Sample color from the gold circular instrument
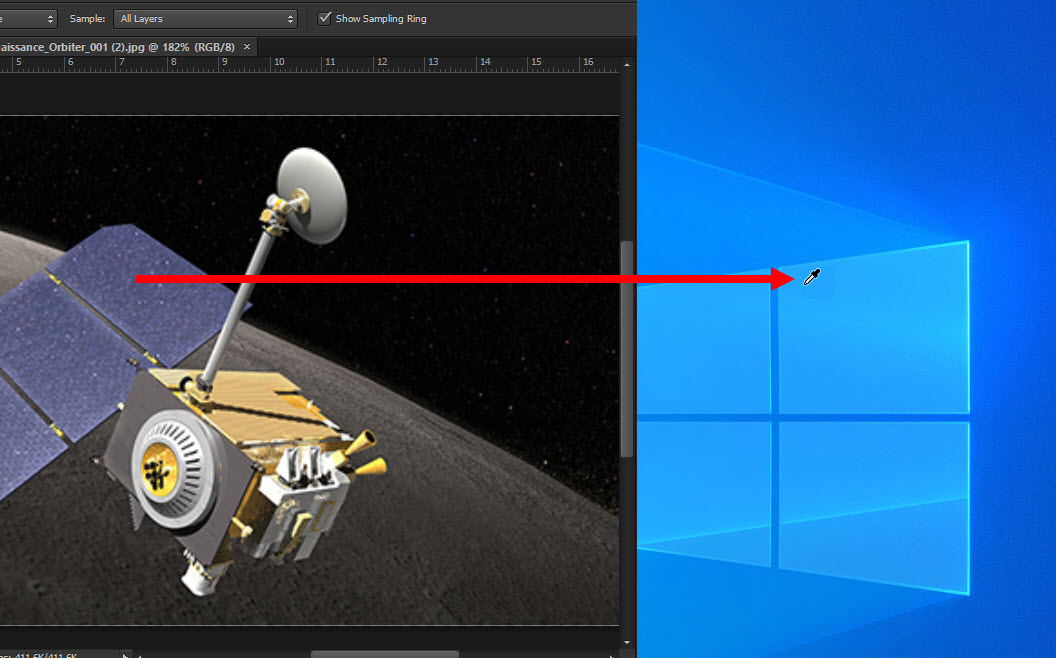 pos(160,468)
